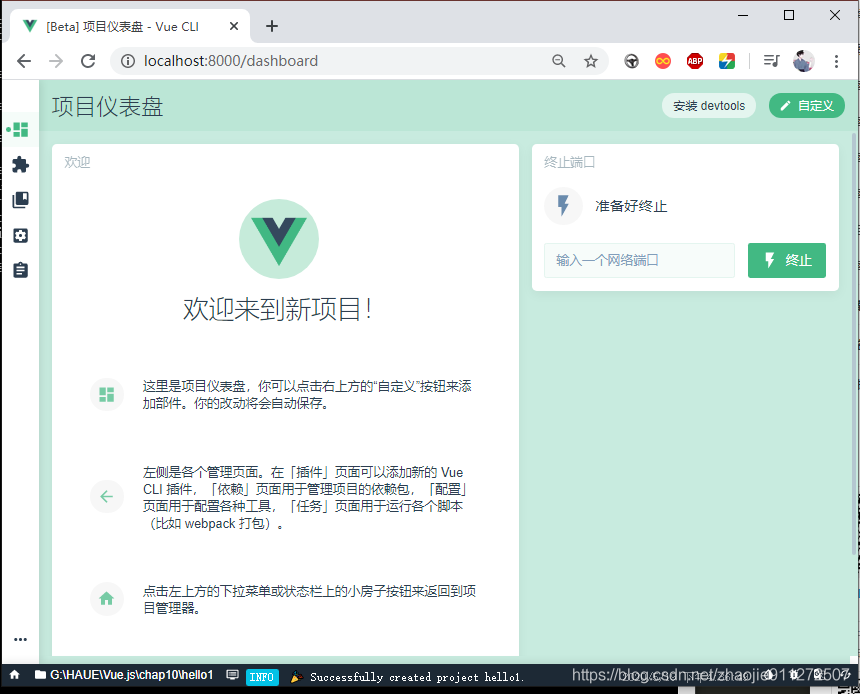The image size is (860, 694).
Task: Click the INFO badge in status bar
Action: point(262,677)
